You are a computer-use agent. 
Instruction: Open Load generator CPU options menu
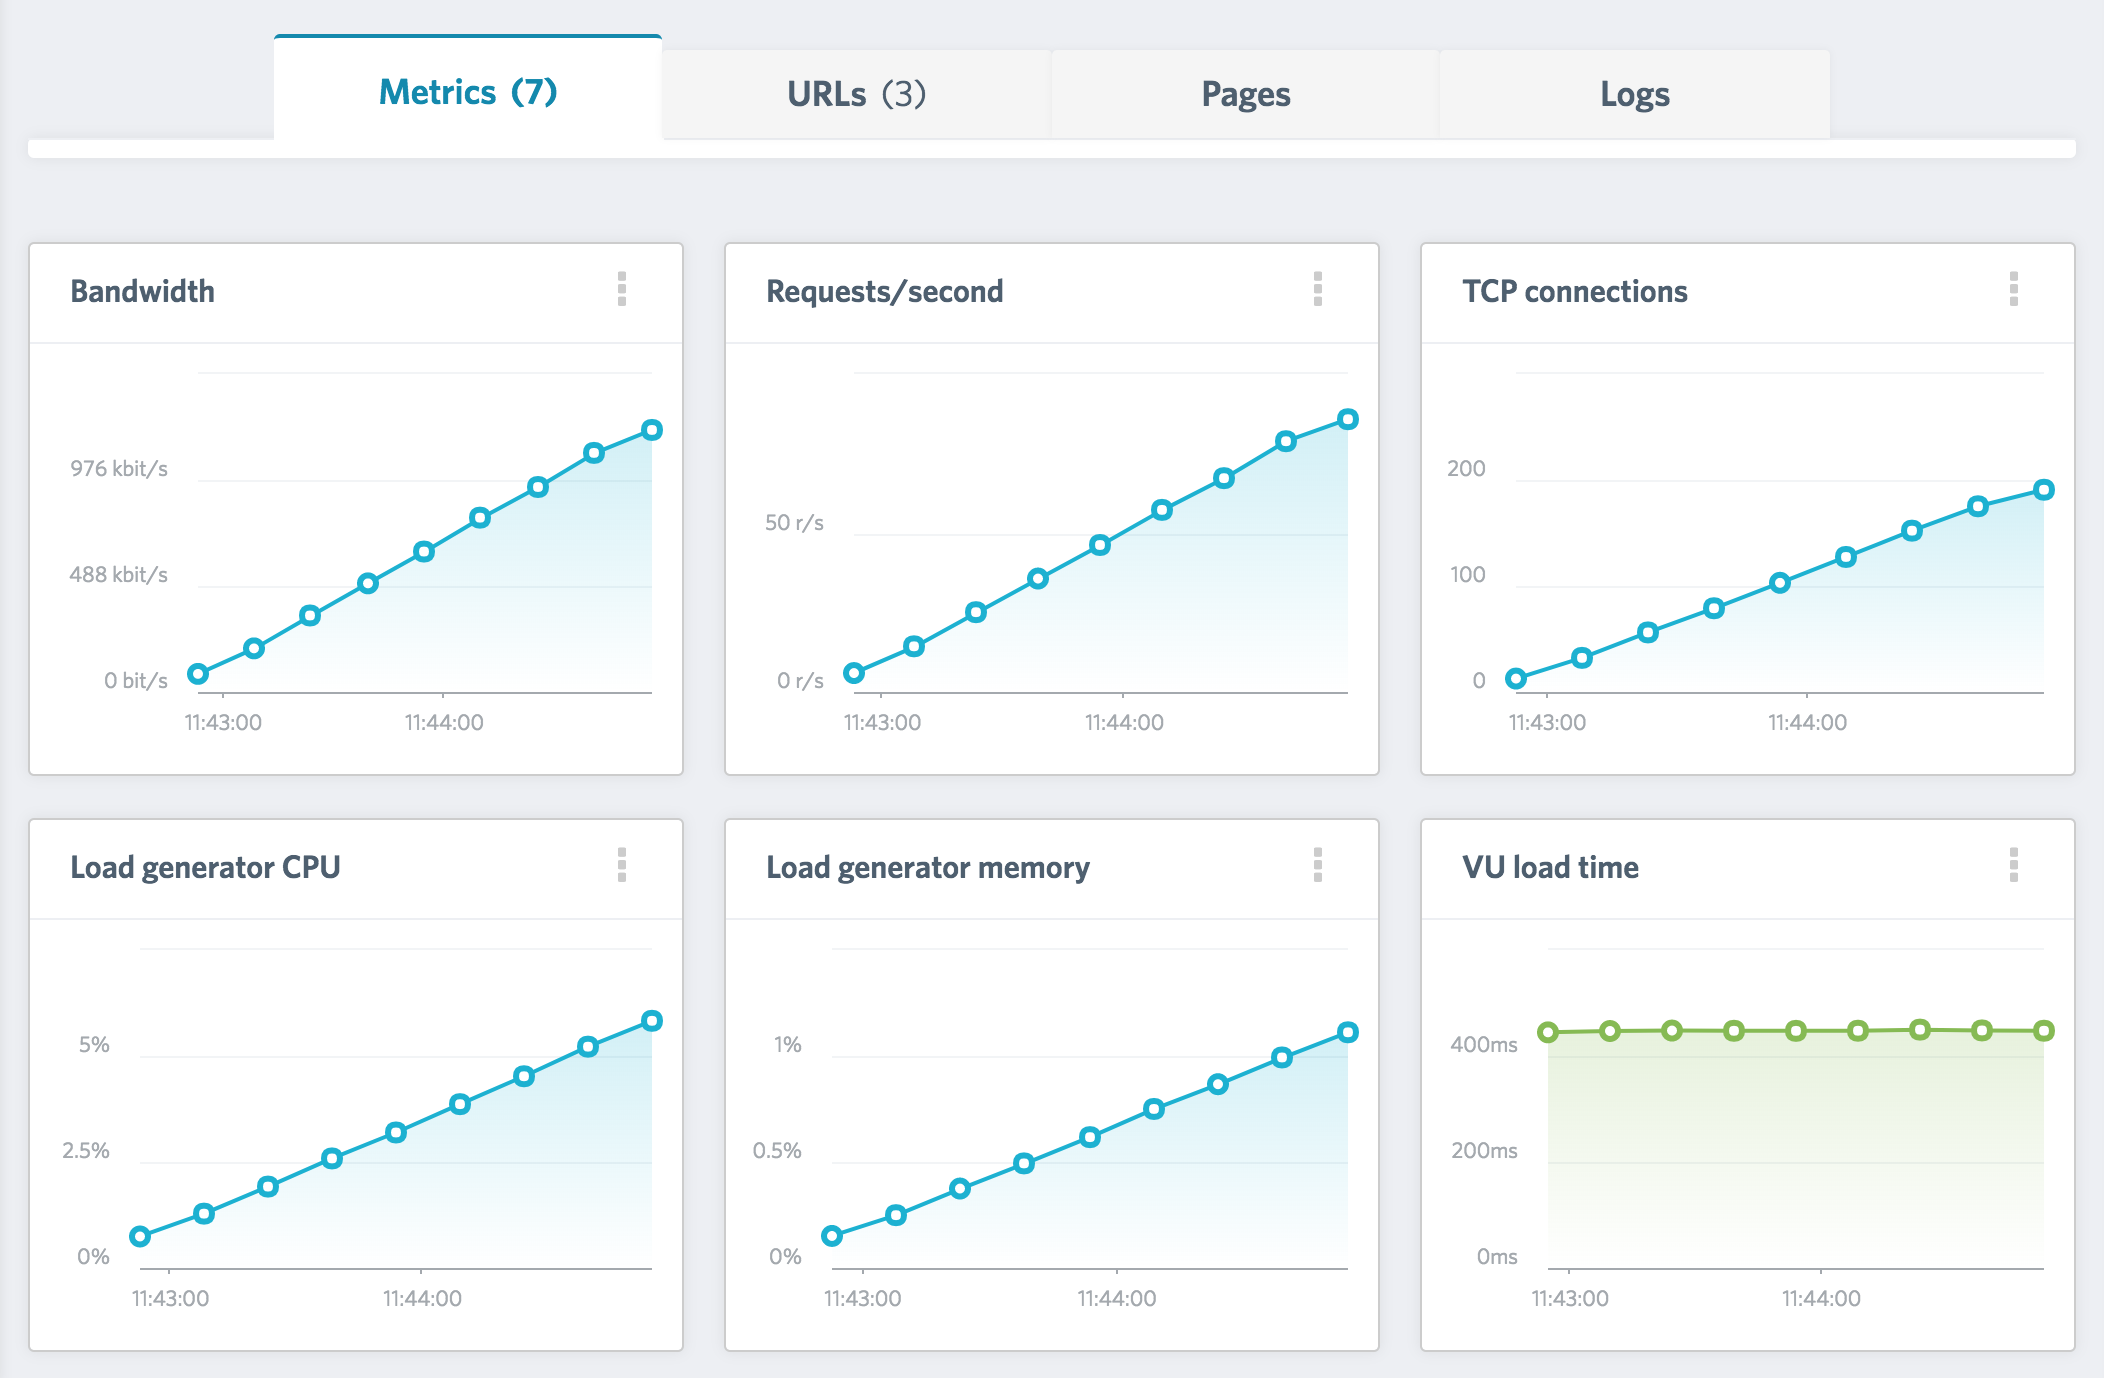[622, 865]
